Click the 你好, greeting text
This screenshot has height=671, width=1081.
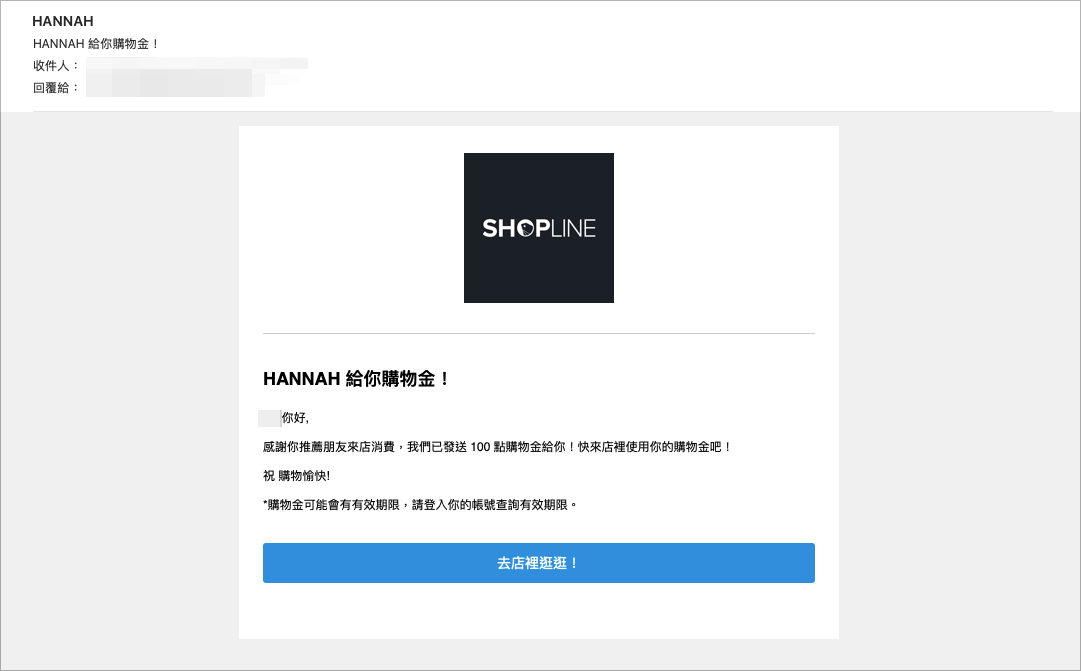pos(295,418)
